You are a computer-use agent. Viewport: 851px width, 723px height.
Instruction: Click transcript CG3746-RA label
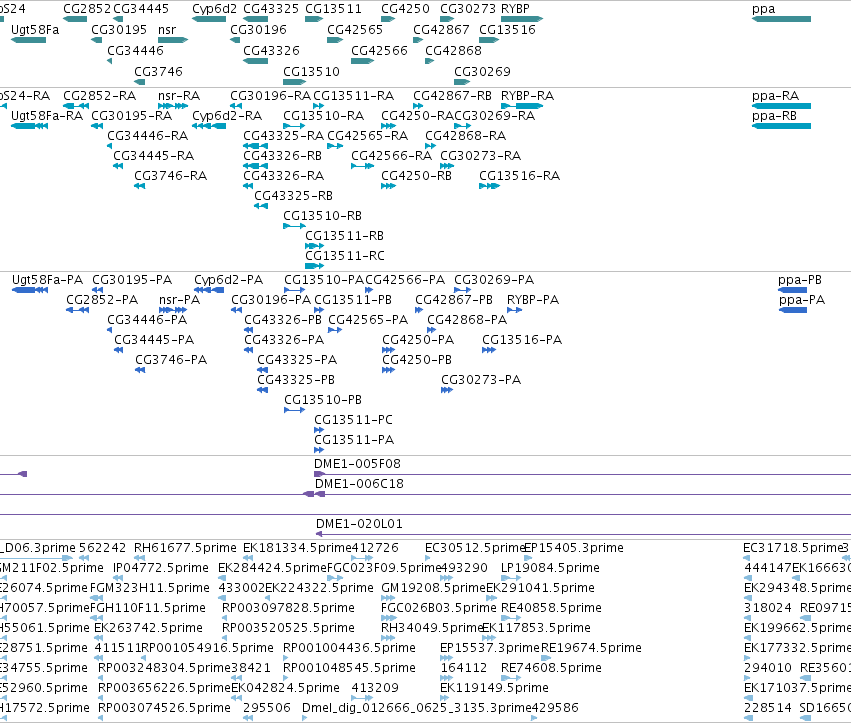tap(170, 175)
